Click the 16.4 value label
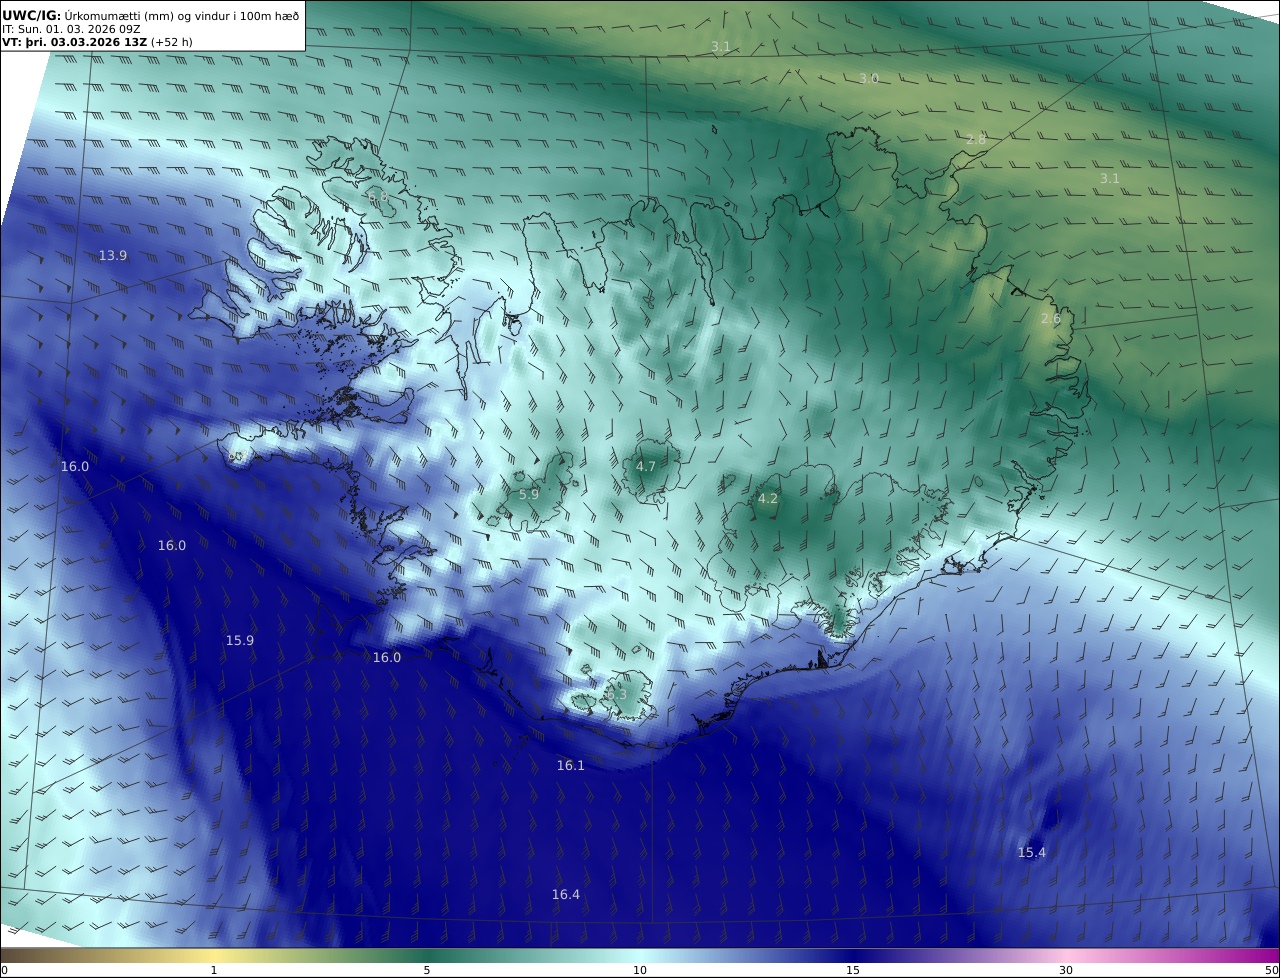The width and height of the screenshot is (1280, 978). [566, 895]
